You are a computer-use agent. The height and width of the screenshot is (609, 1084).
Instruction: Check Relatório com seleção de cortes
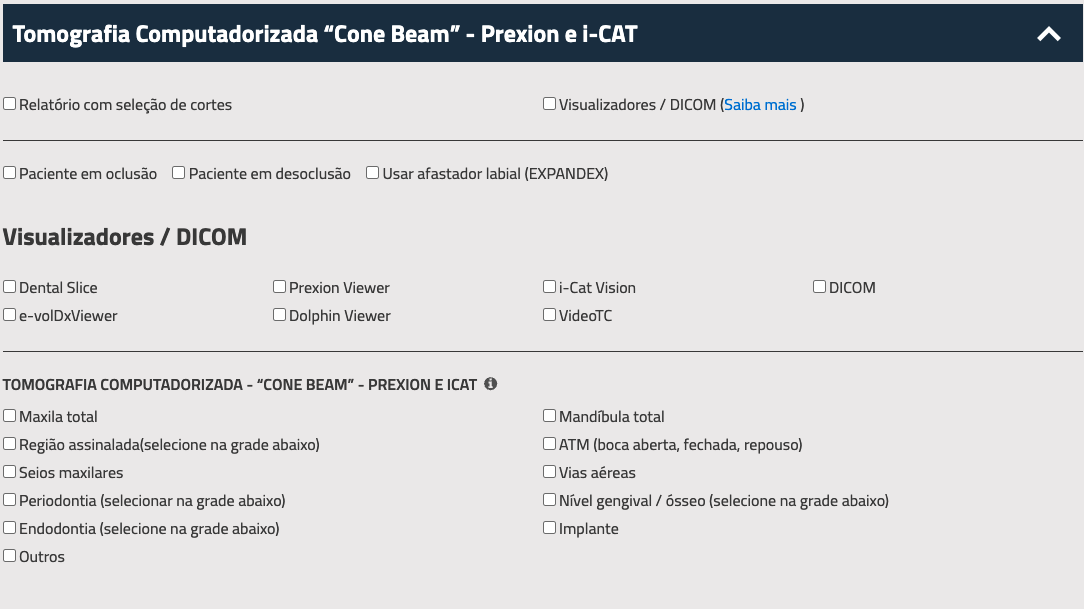[10, 104]
